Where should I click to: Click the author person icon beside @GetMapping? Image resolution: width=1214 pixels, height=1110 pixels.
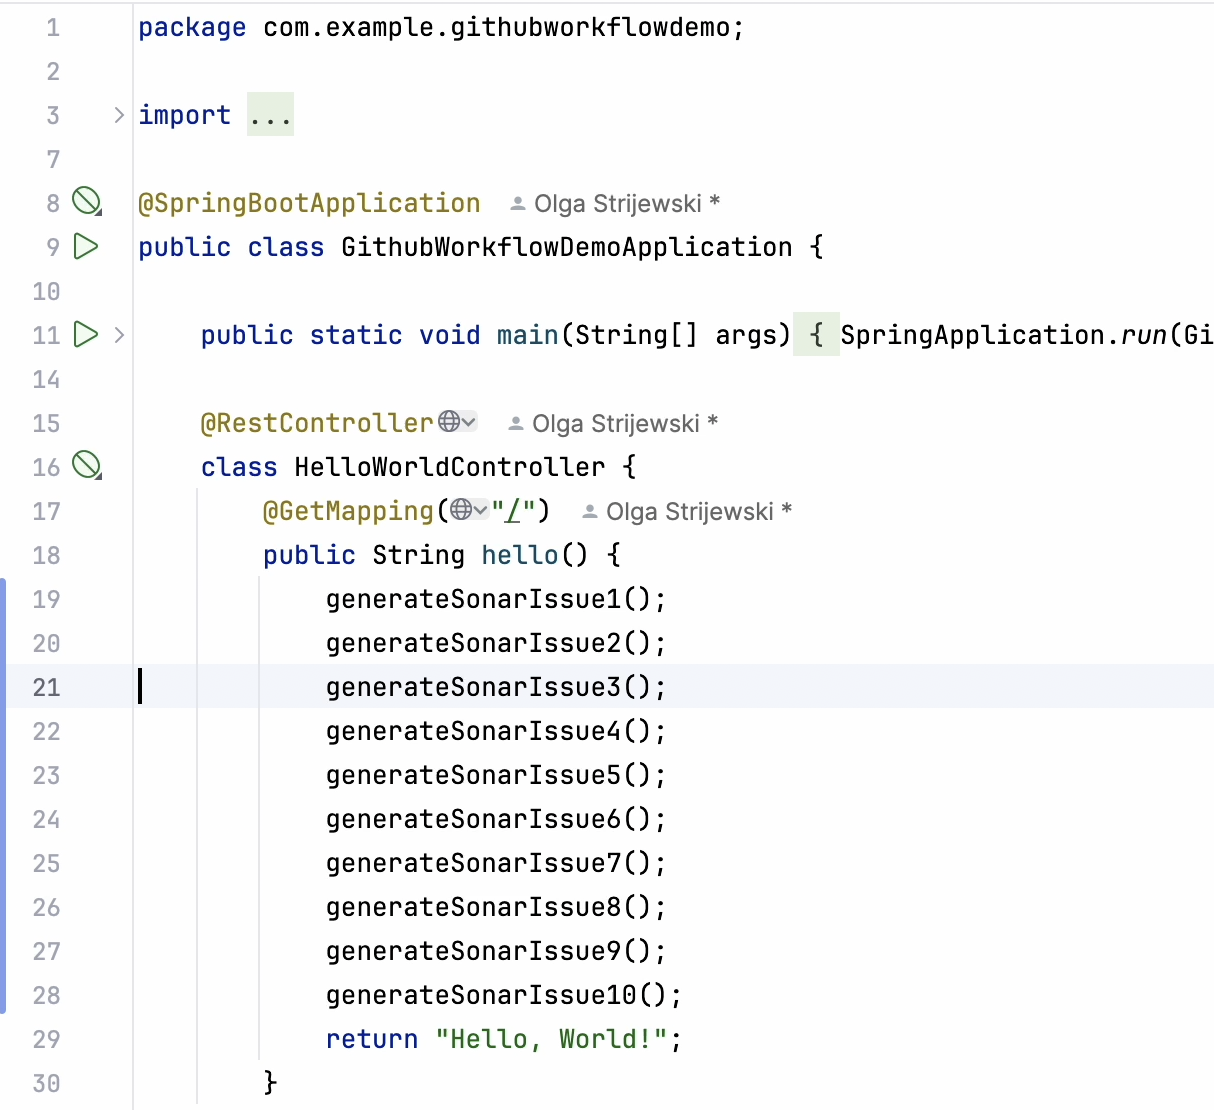(x=589, y=512)
